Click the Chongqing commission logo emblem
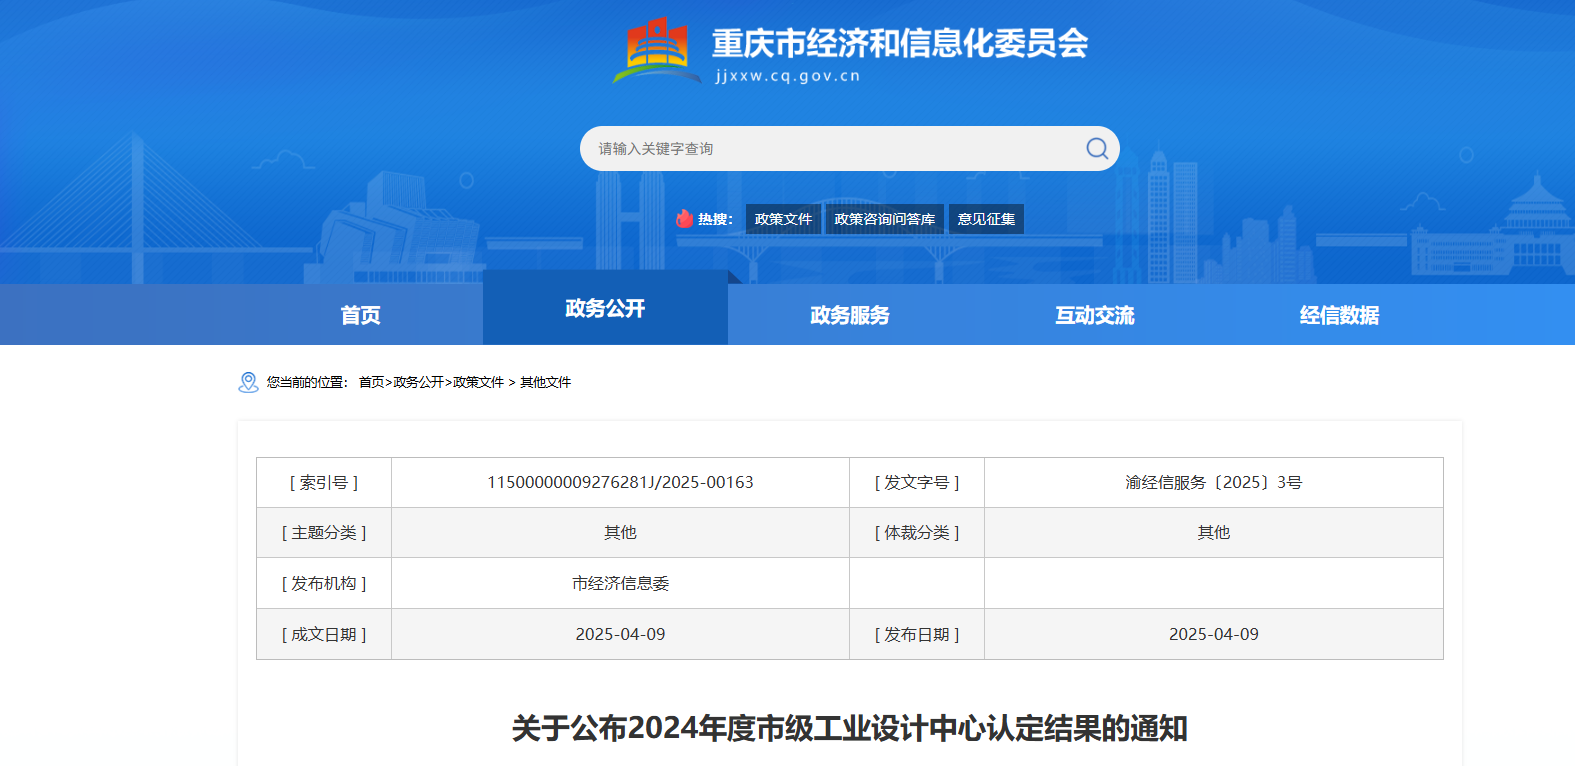 pyautogui.click(x=656, y=50)
